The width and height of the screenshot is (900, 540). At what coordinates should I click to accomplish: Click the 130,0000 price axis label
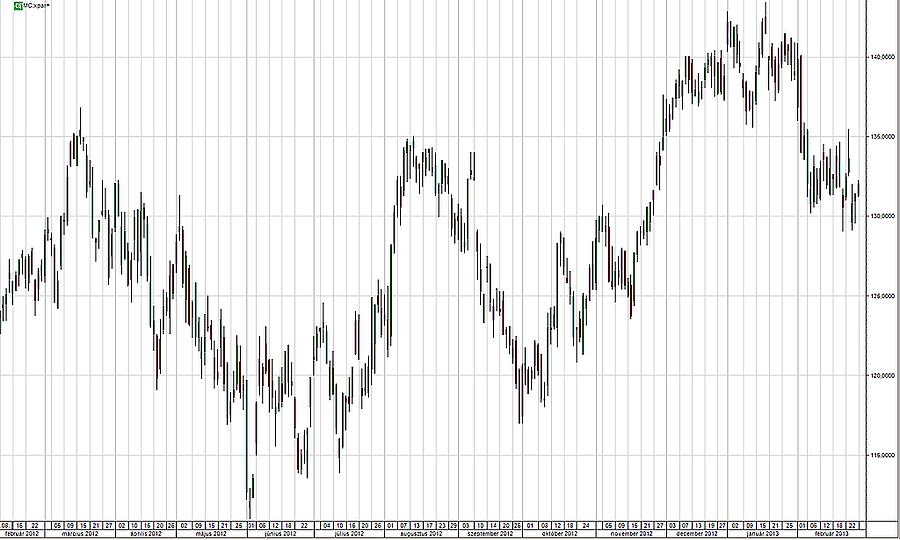click(880, 216)
